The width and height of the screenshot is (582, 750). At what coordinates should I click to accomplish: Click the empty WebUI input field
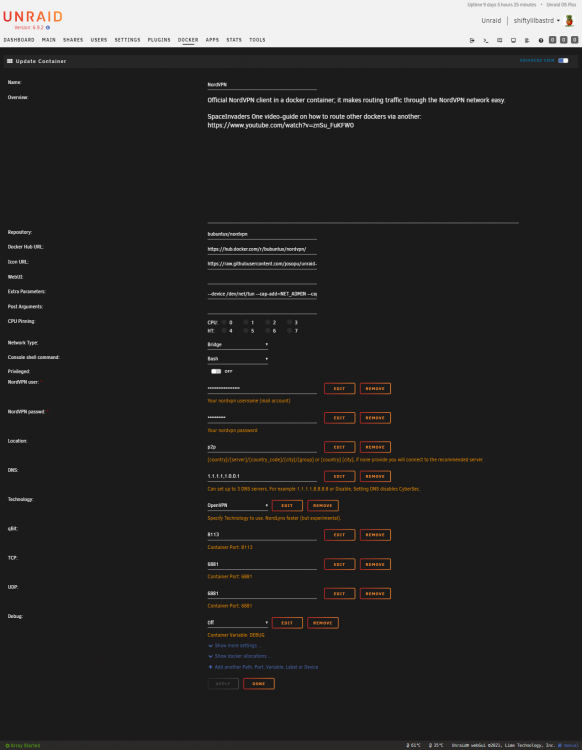point(262,279)
